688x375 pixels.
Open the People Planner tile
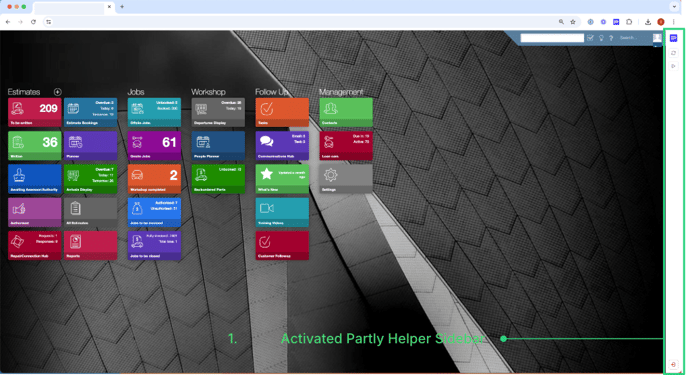point(218,146)
